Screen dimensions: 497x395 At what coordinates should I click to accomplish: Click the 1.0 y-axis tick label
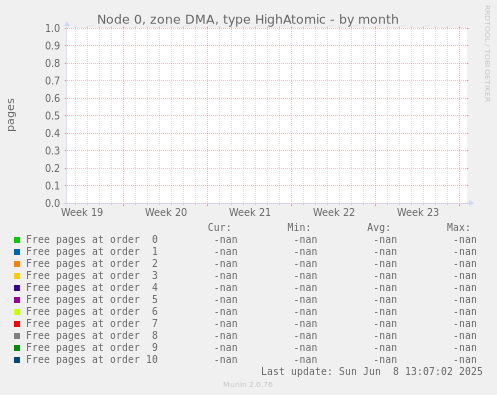[x=53, y=28]
